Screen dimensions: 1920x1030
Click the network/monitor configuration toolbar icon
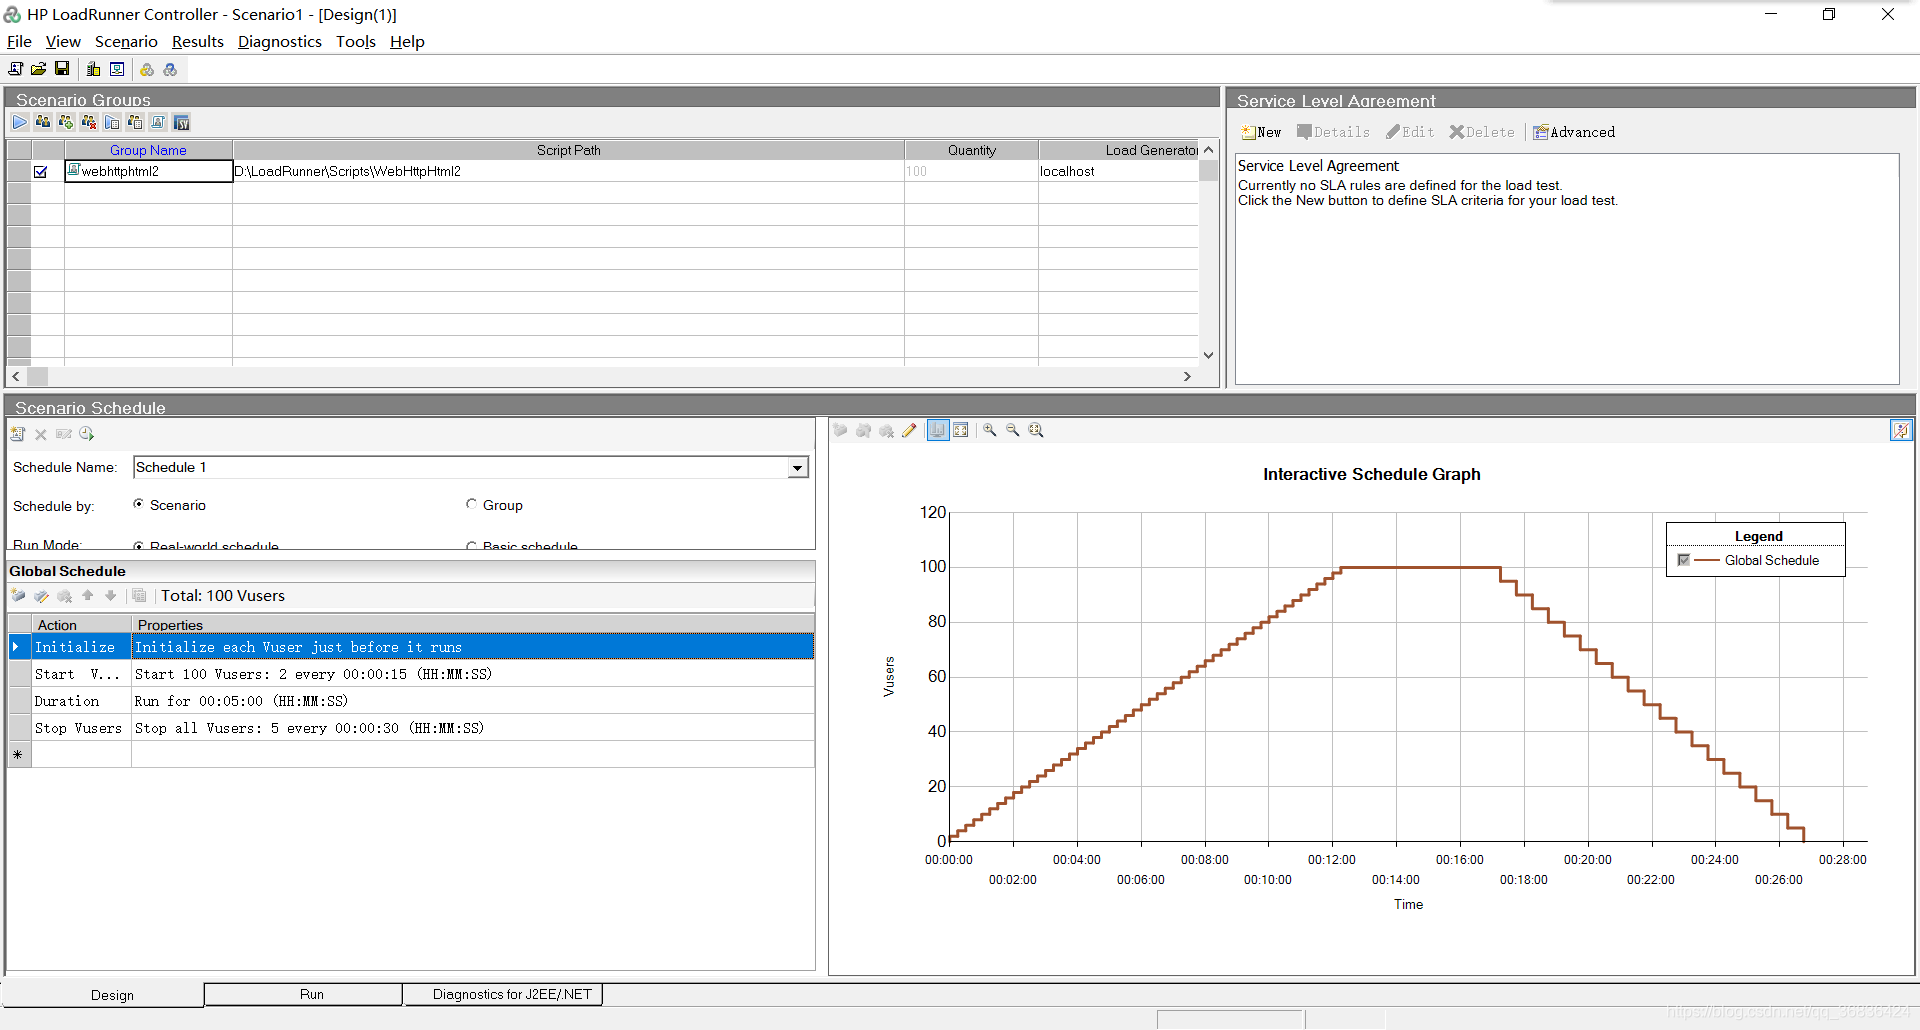[x=117, y=69]
